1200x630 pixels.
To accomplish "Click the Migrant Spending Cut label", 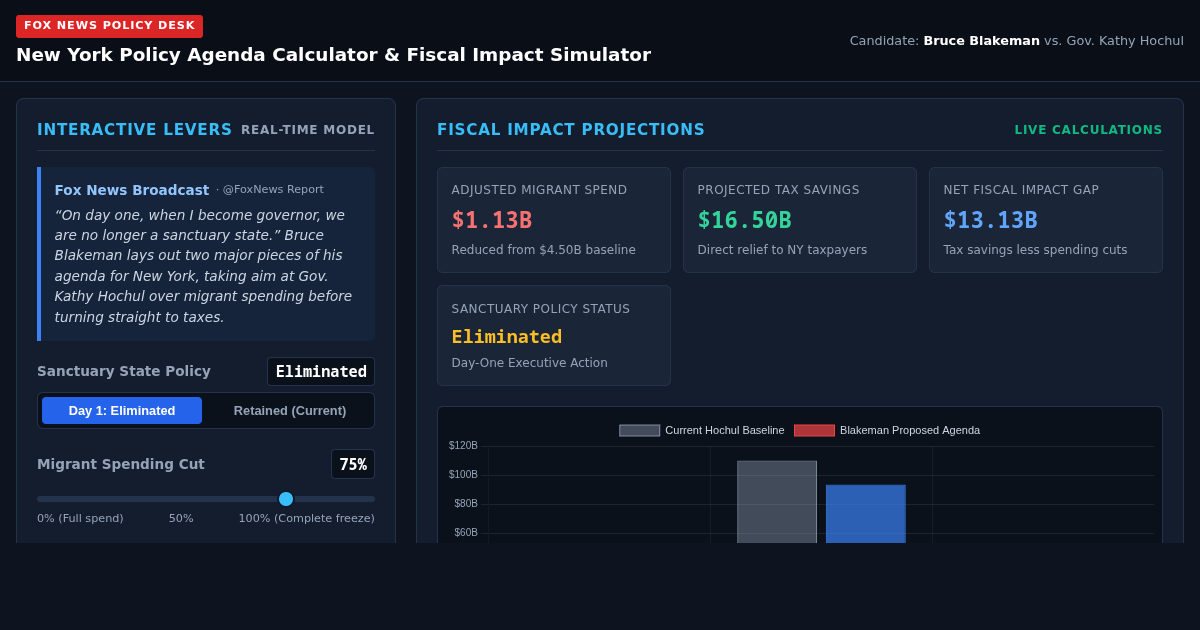I will [x=121, y=464].
